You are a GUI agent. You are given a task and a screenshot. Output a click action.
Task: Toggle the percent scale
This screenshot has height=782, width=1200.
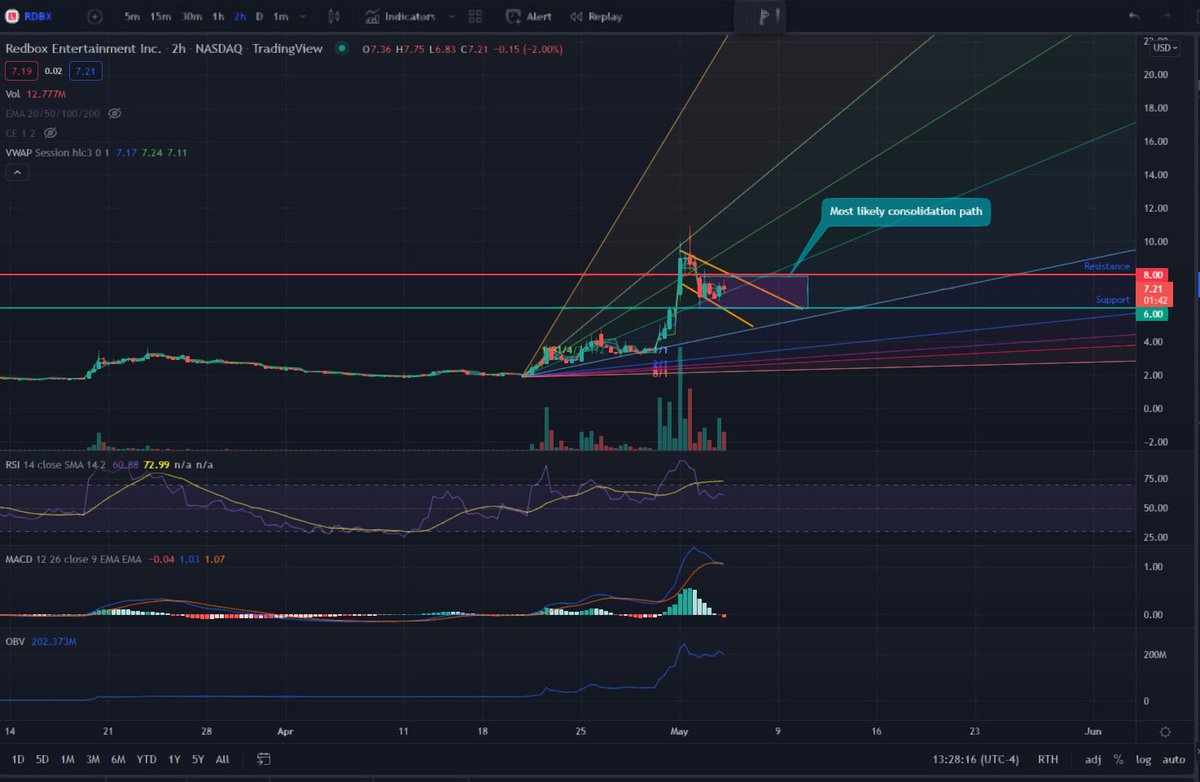click(1119, 760)
